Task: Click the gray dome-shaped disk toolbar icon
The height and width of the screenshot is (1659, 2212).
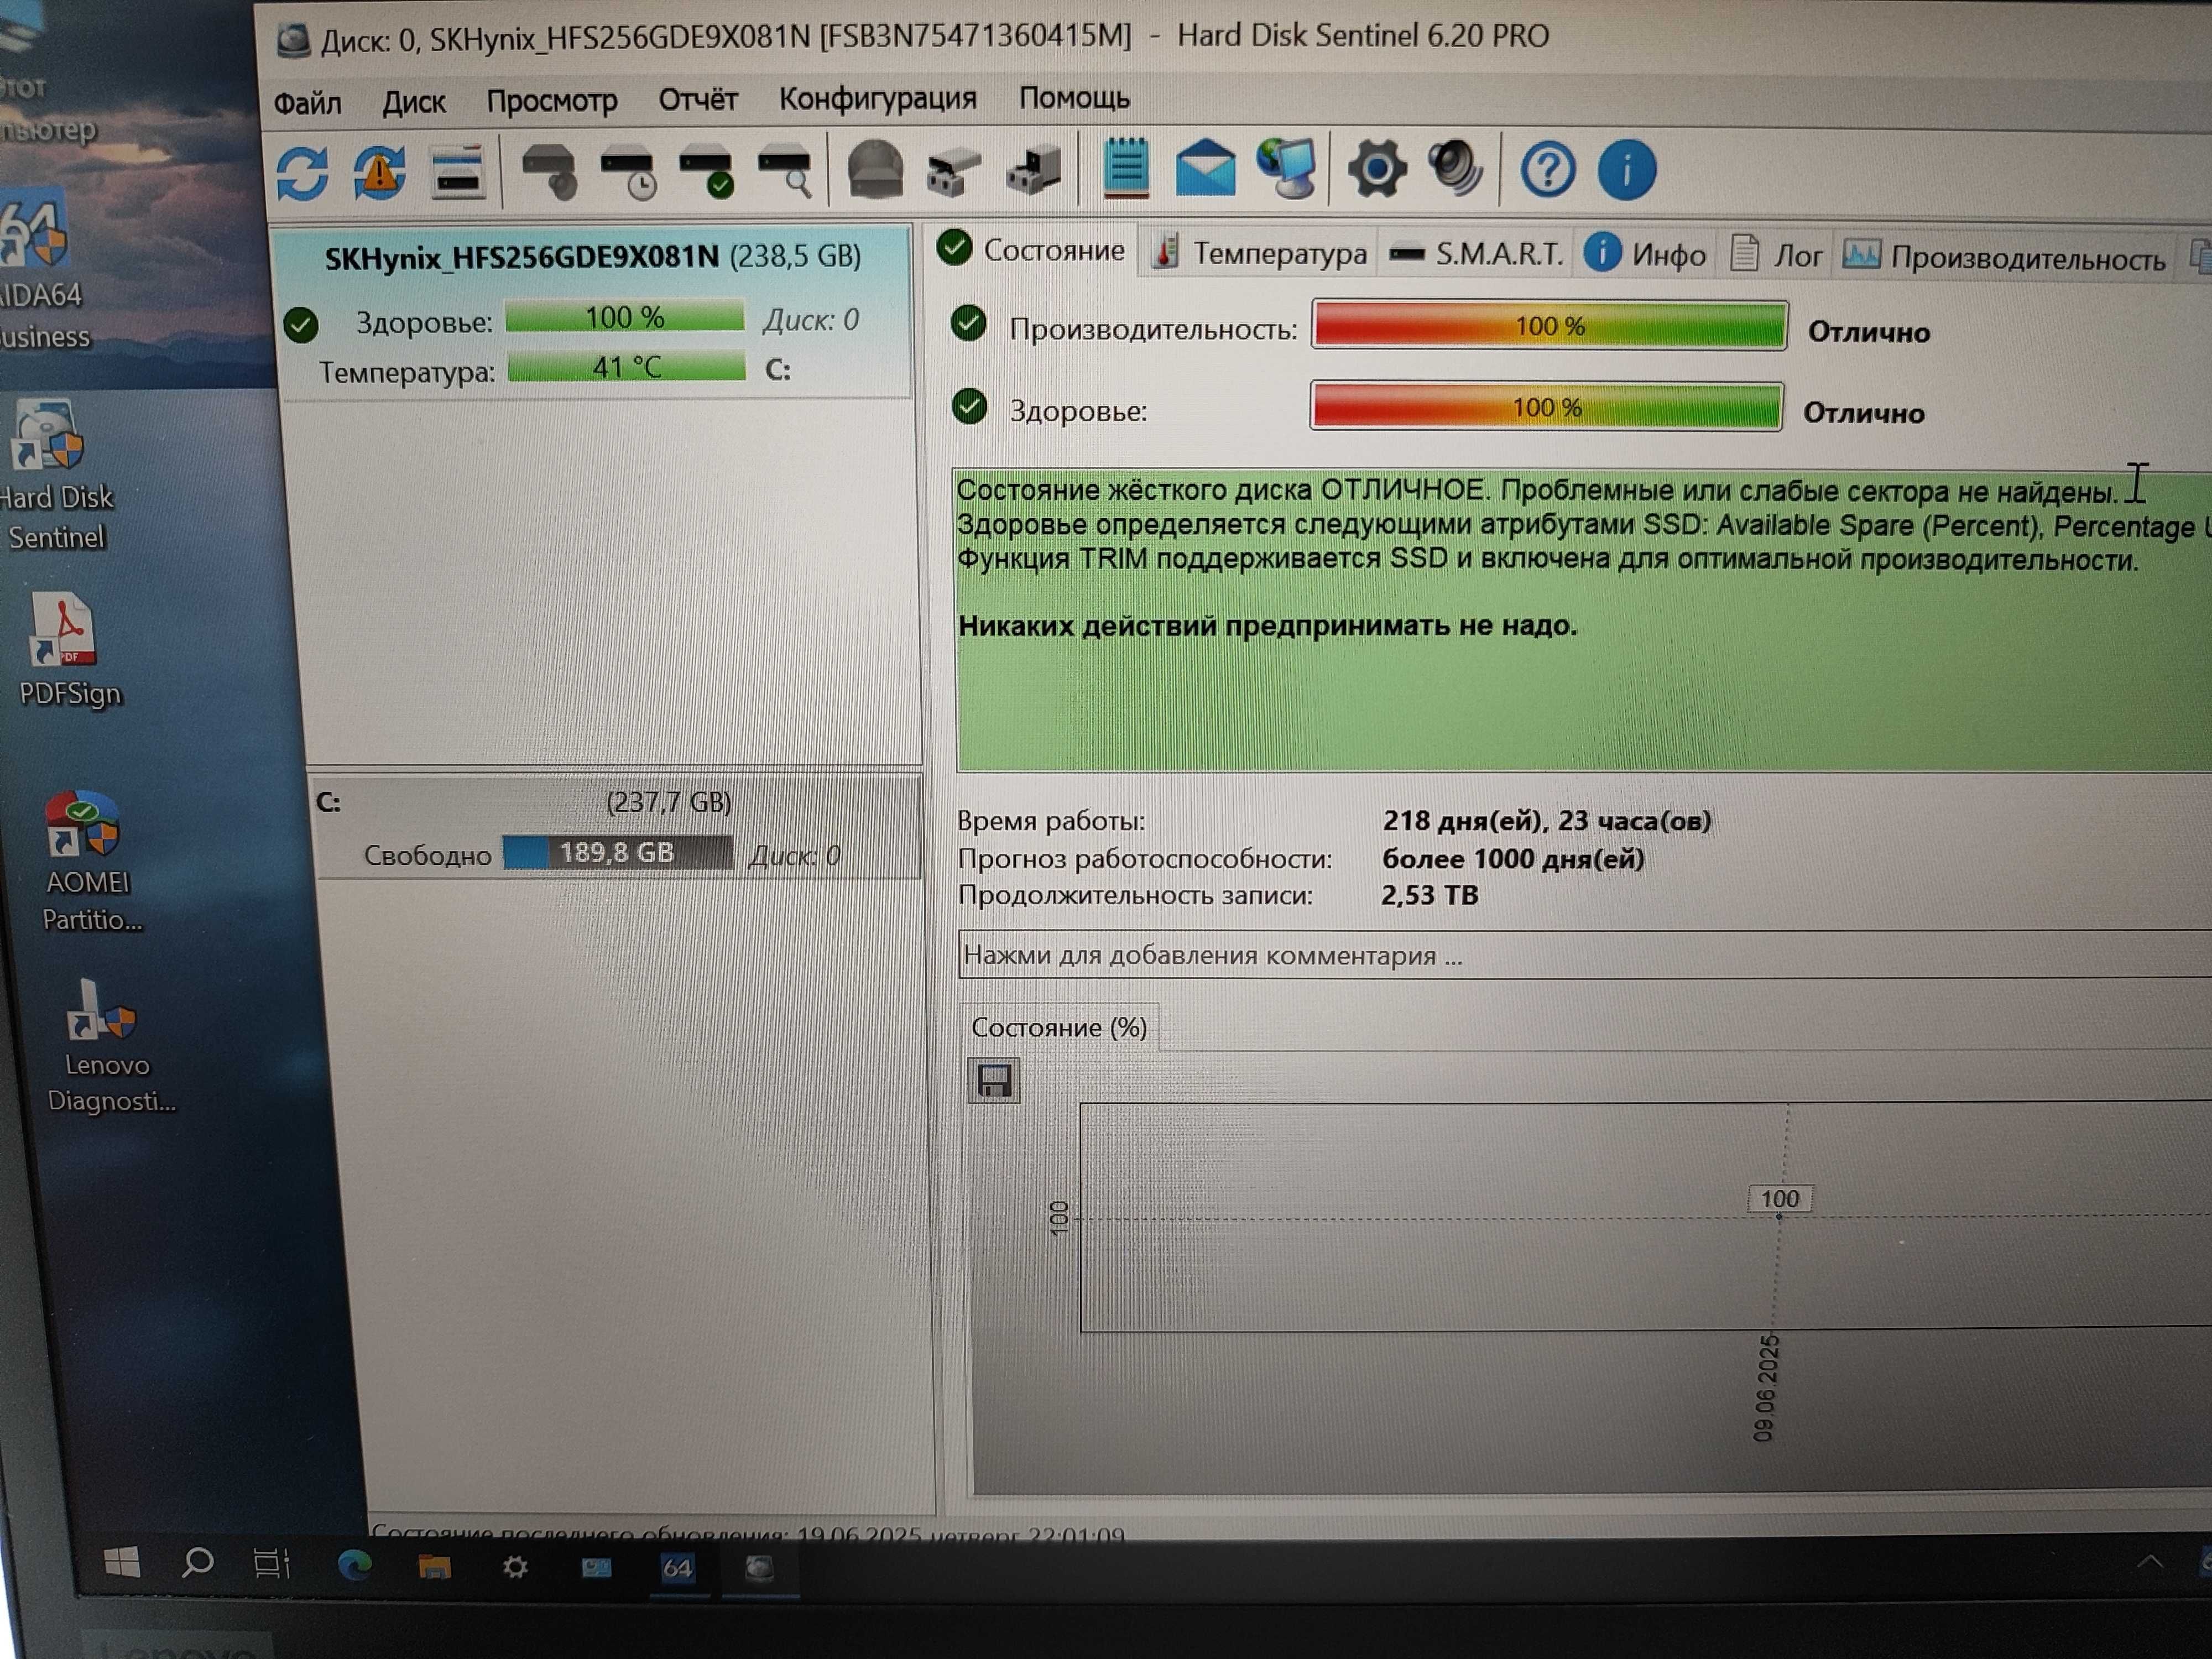Action: point(875,169)
